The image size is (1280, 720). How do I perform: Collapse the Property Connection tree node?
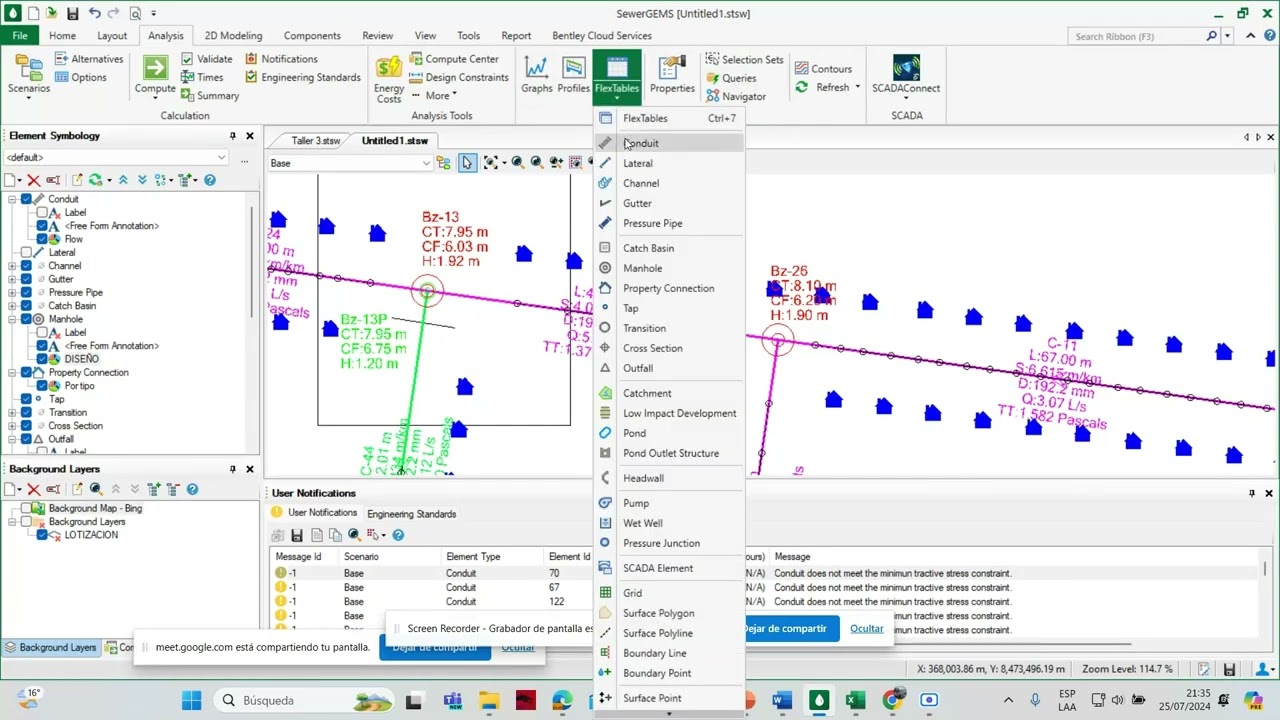12,372
